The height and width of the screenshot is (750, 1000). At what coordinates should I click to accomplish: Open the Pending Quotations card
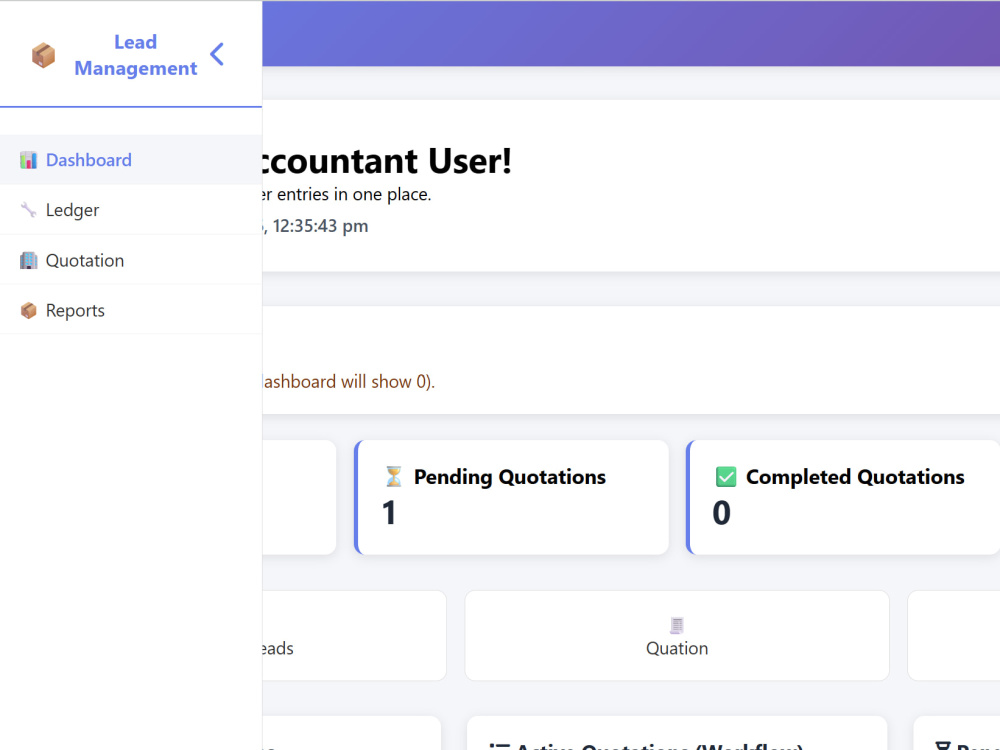pyautogui.click(x=511, y=497)
